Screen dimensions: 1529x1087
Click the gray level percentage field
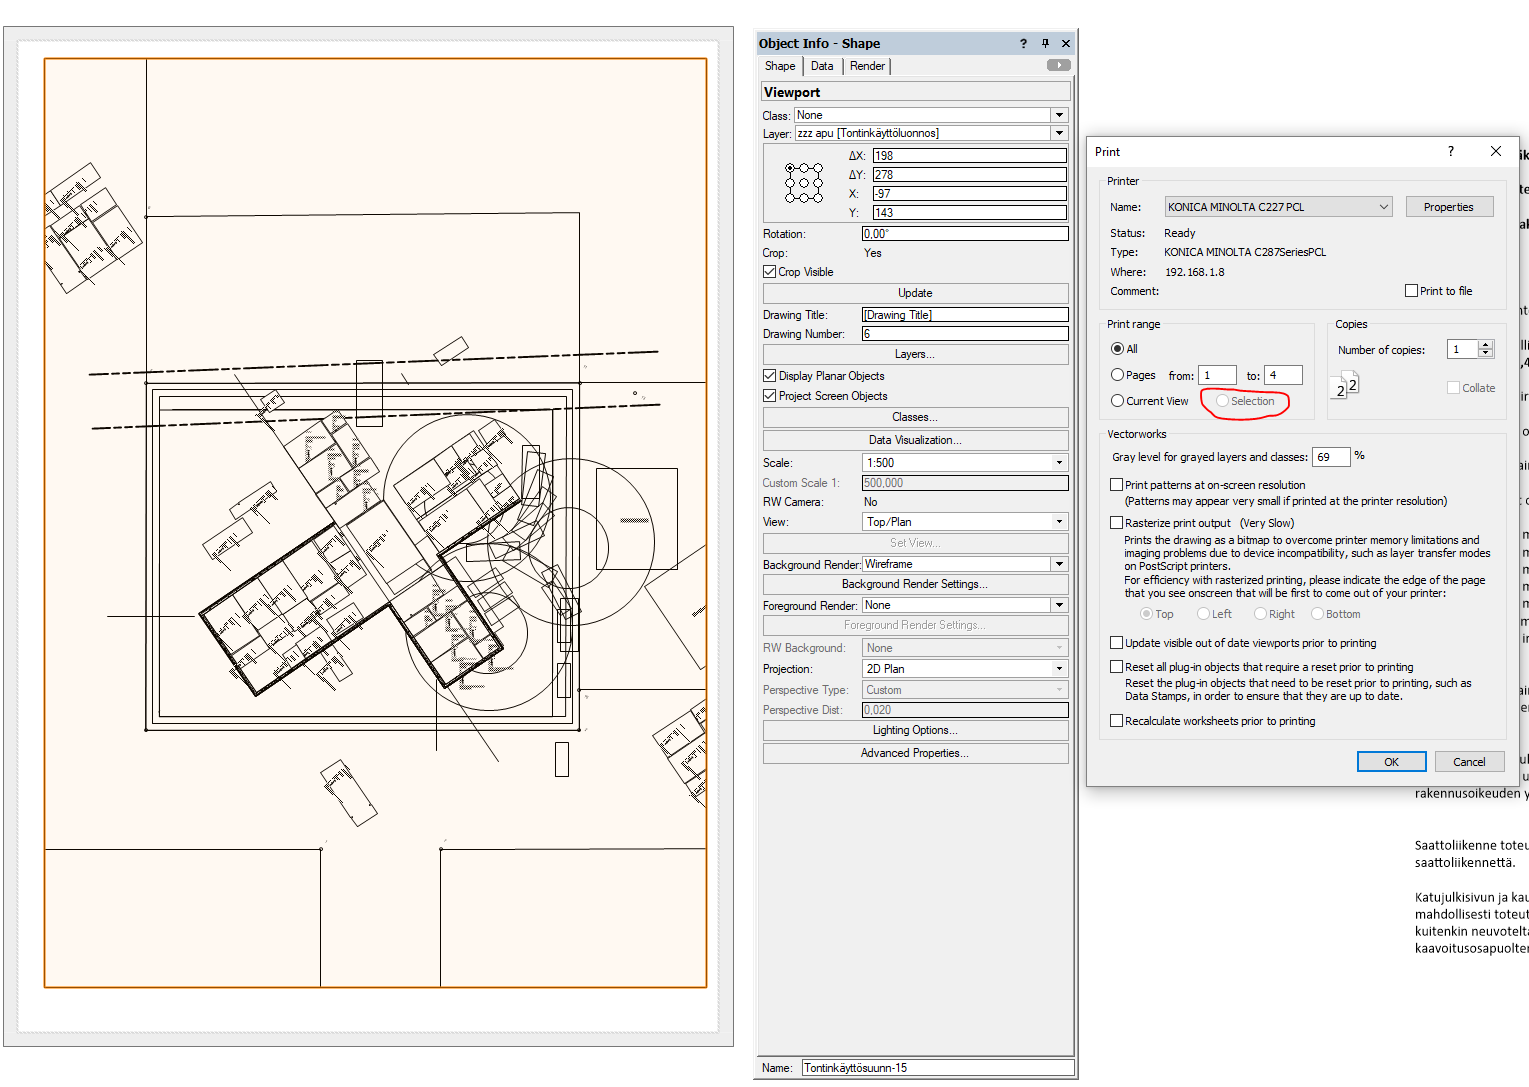coord(1330,457)
